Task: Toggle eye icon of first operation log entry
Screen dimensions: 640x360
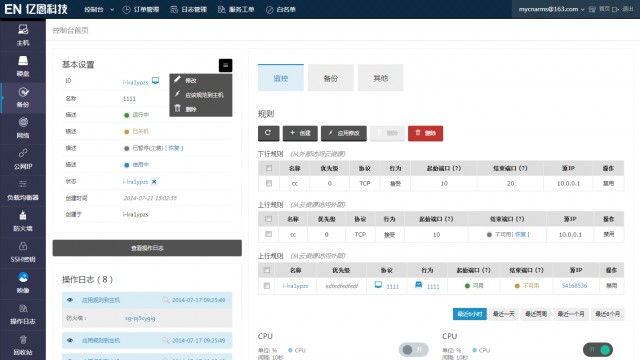Action: (70, 300)
